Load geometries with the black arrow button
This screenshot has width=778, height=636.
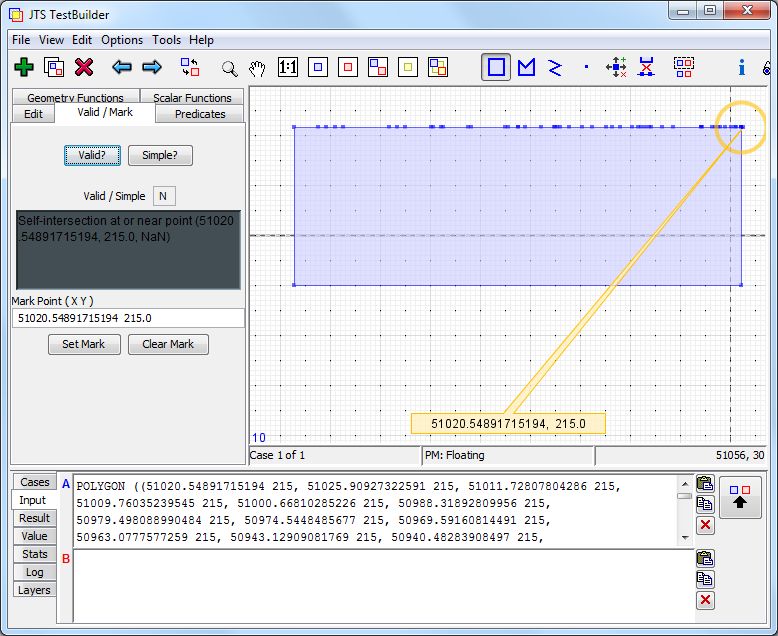click(740, 497)
